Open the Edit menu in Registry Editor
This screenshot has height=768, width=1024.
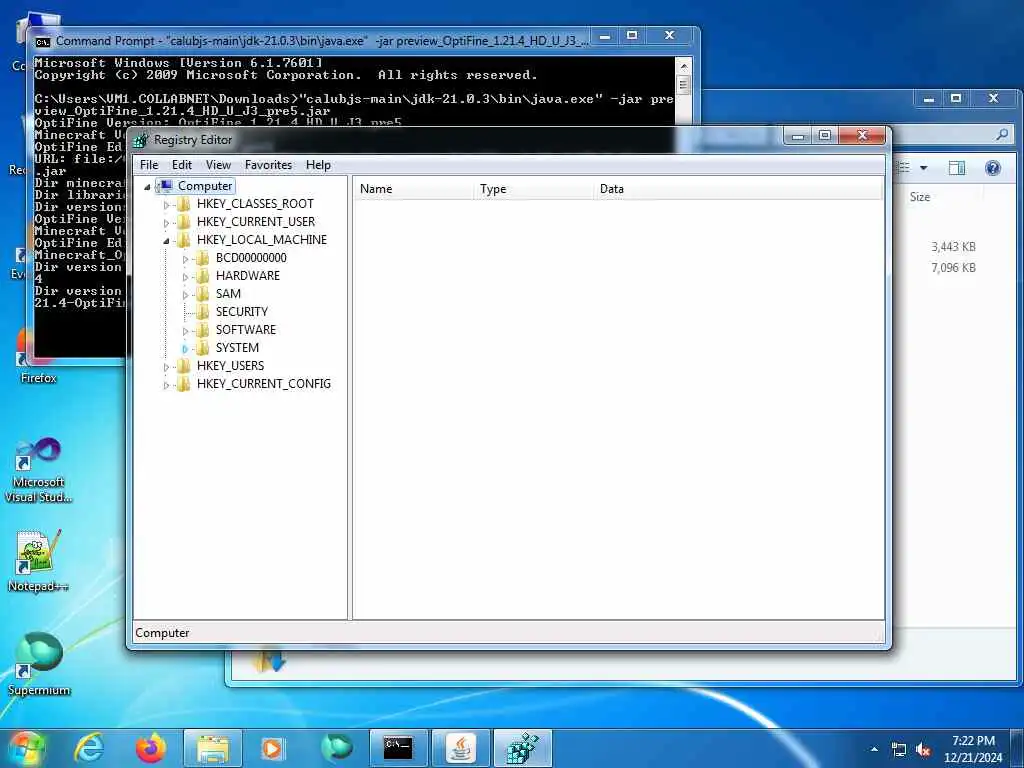pyautogui.click(x=182, y=165)
